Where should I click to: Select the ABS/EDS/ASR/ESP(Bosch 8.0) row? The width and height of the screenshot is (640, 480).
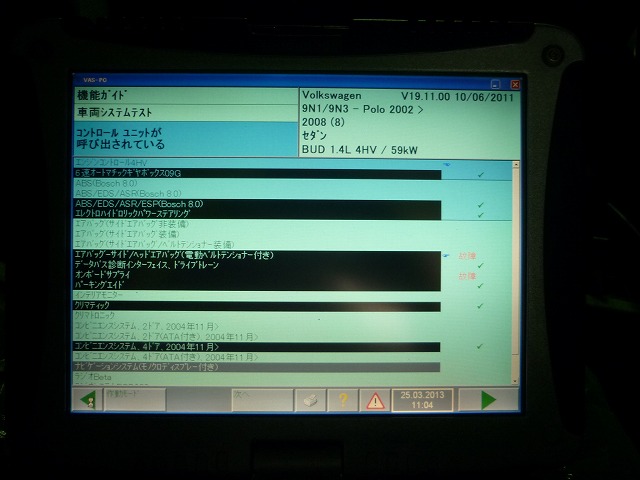click(257, 204)
